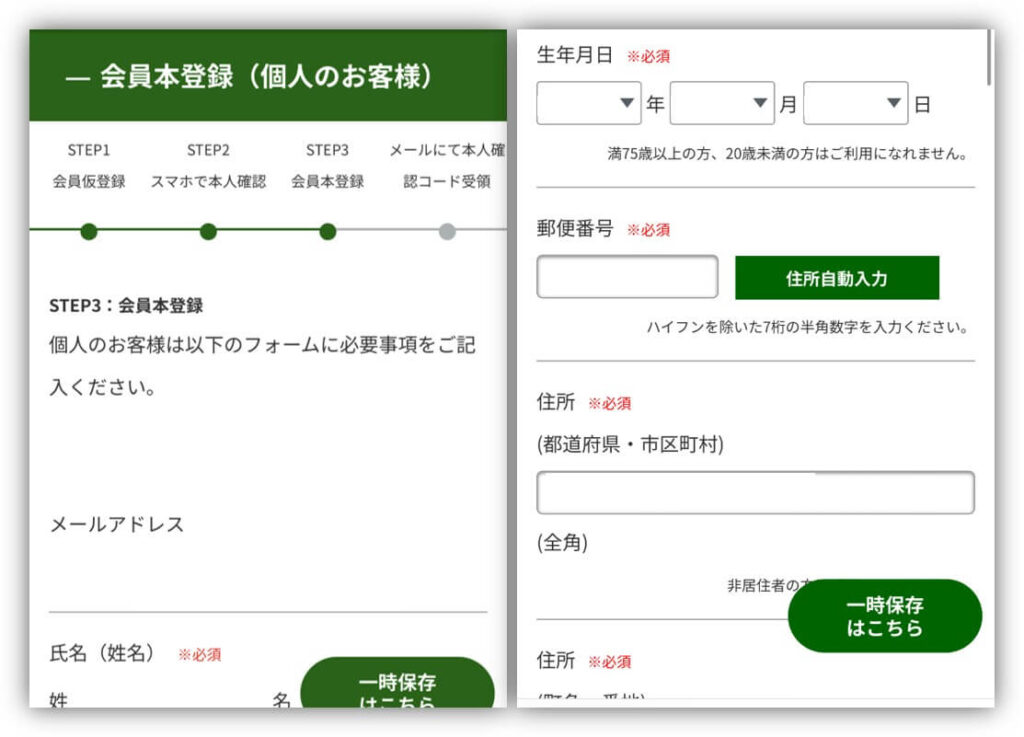The height and width of the screenshot is (737, 1024).
Task: Tap 一時保存はこちら button beside the 氏名 field
Action: click(397, 687)
